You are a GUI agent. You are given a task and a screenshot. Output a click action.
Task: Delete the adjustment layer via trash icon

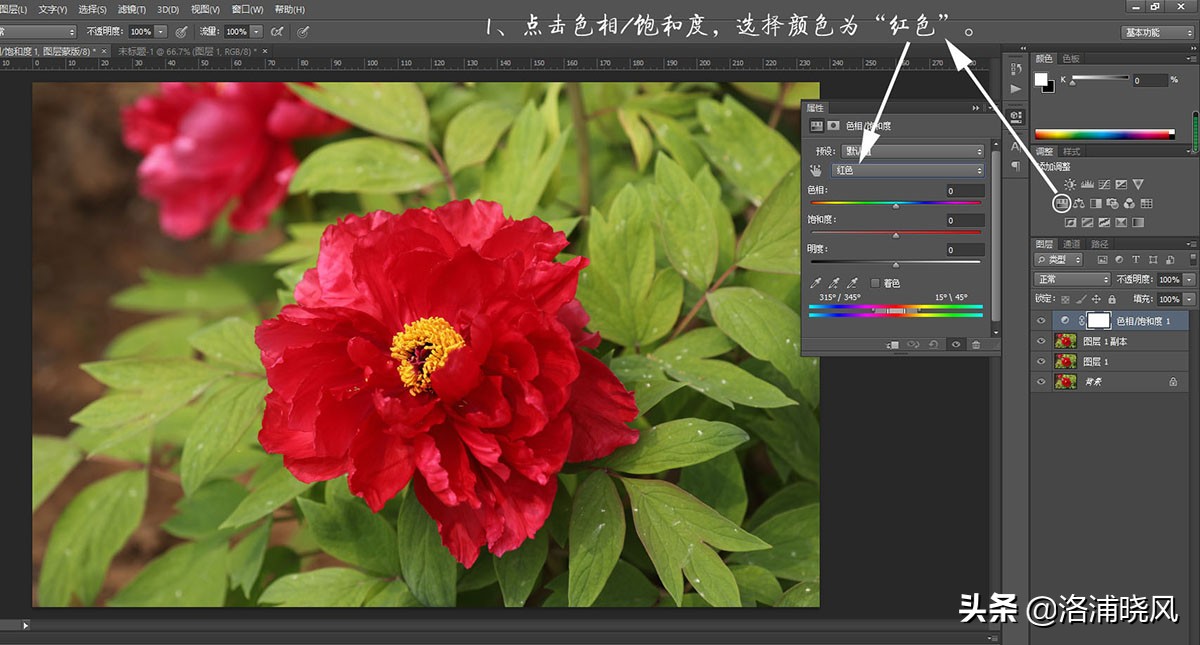pos(976,345)
